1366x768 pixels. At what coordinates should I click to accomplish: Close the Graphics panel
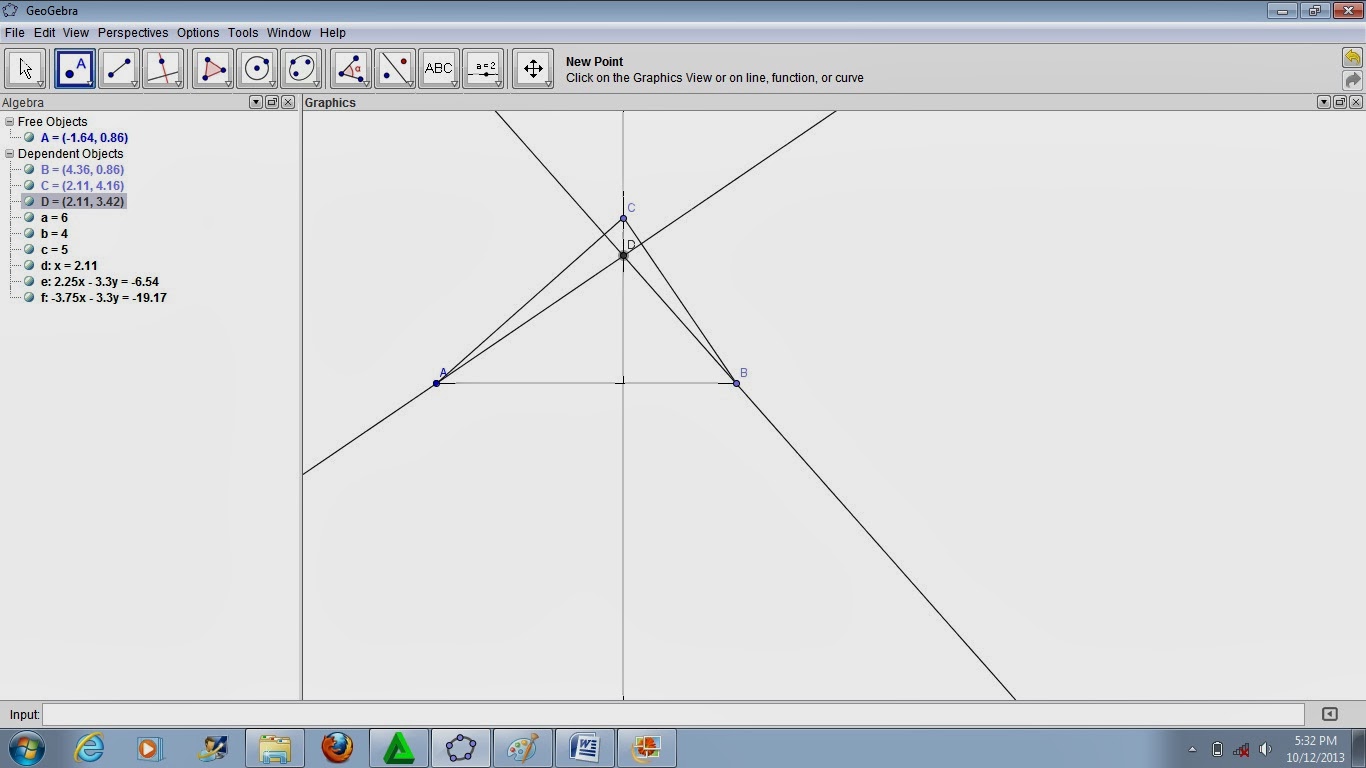[x=1356, y=102]
